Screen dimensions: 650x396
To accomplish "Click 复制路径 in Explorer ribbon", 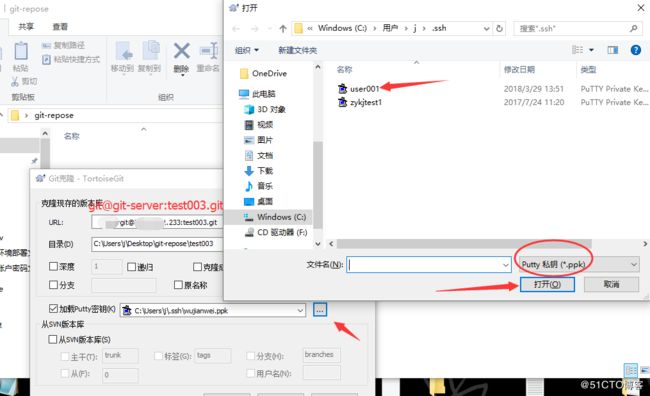I will pyautogui.click(x=63, y=45).
